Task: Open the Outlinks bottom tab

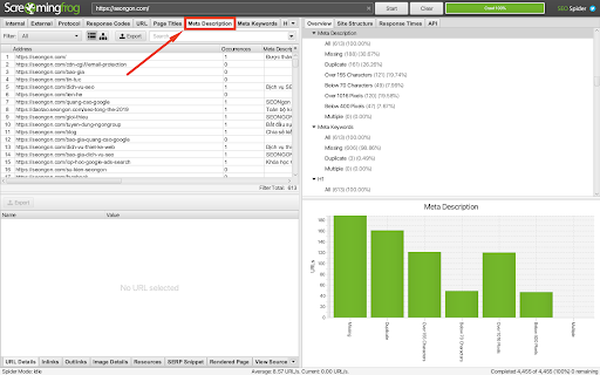Action: 76,362
